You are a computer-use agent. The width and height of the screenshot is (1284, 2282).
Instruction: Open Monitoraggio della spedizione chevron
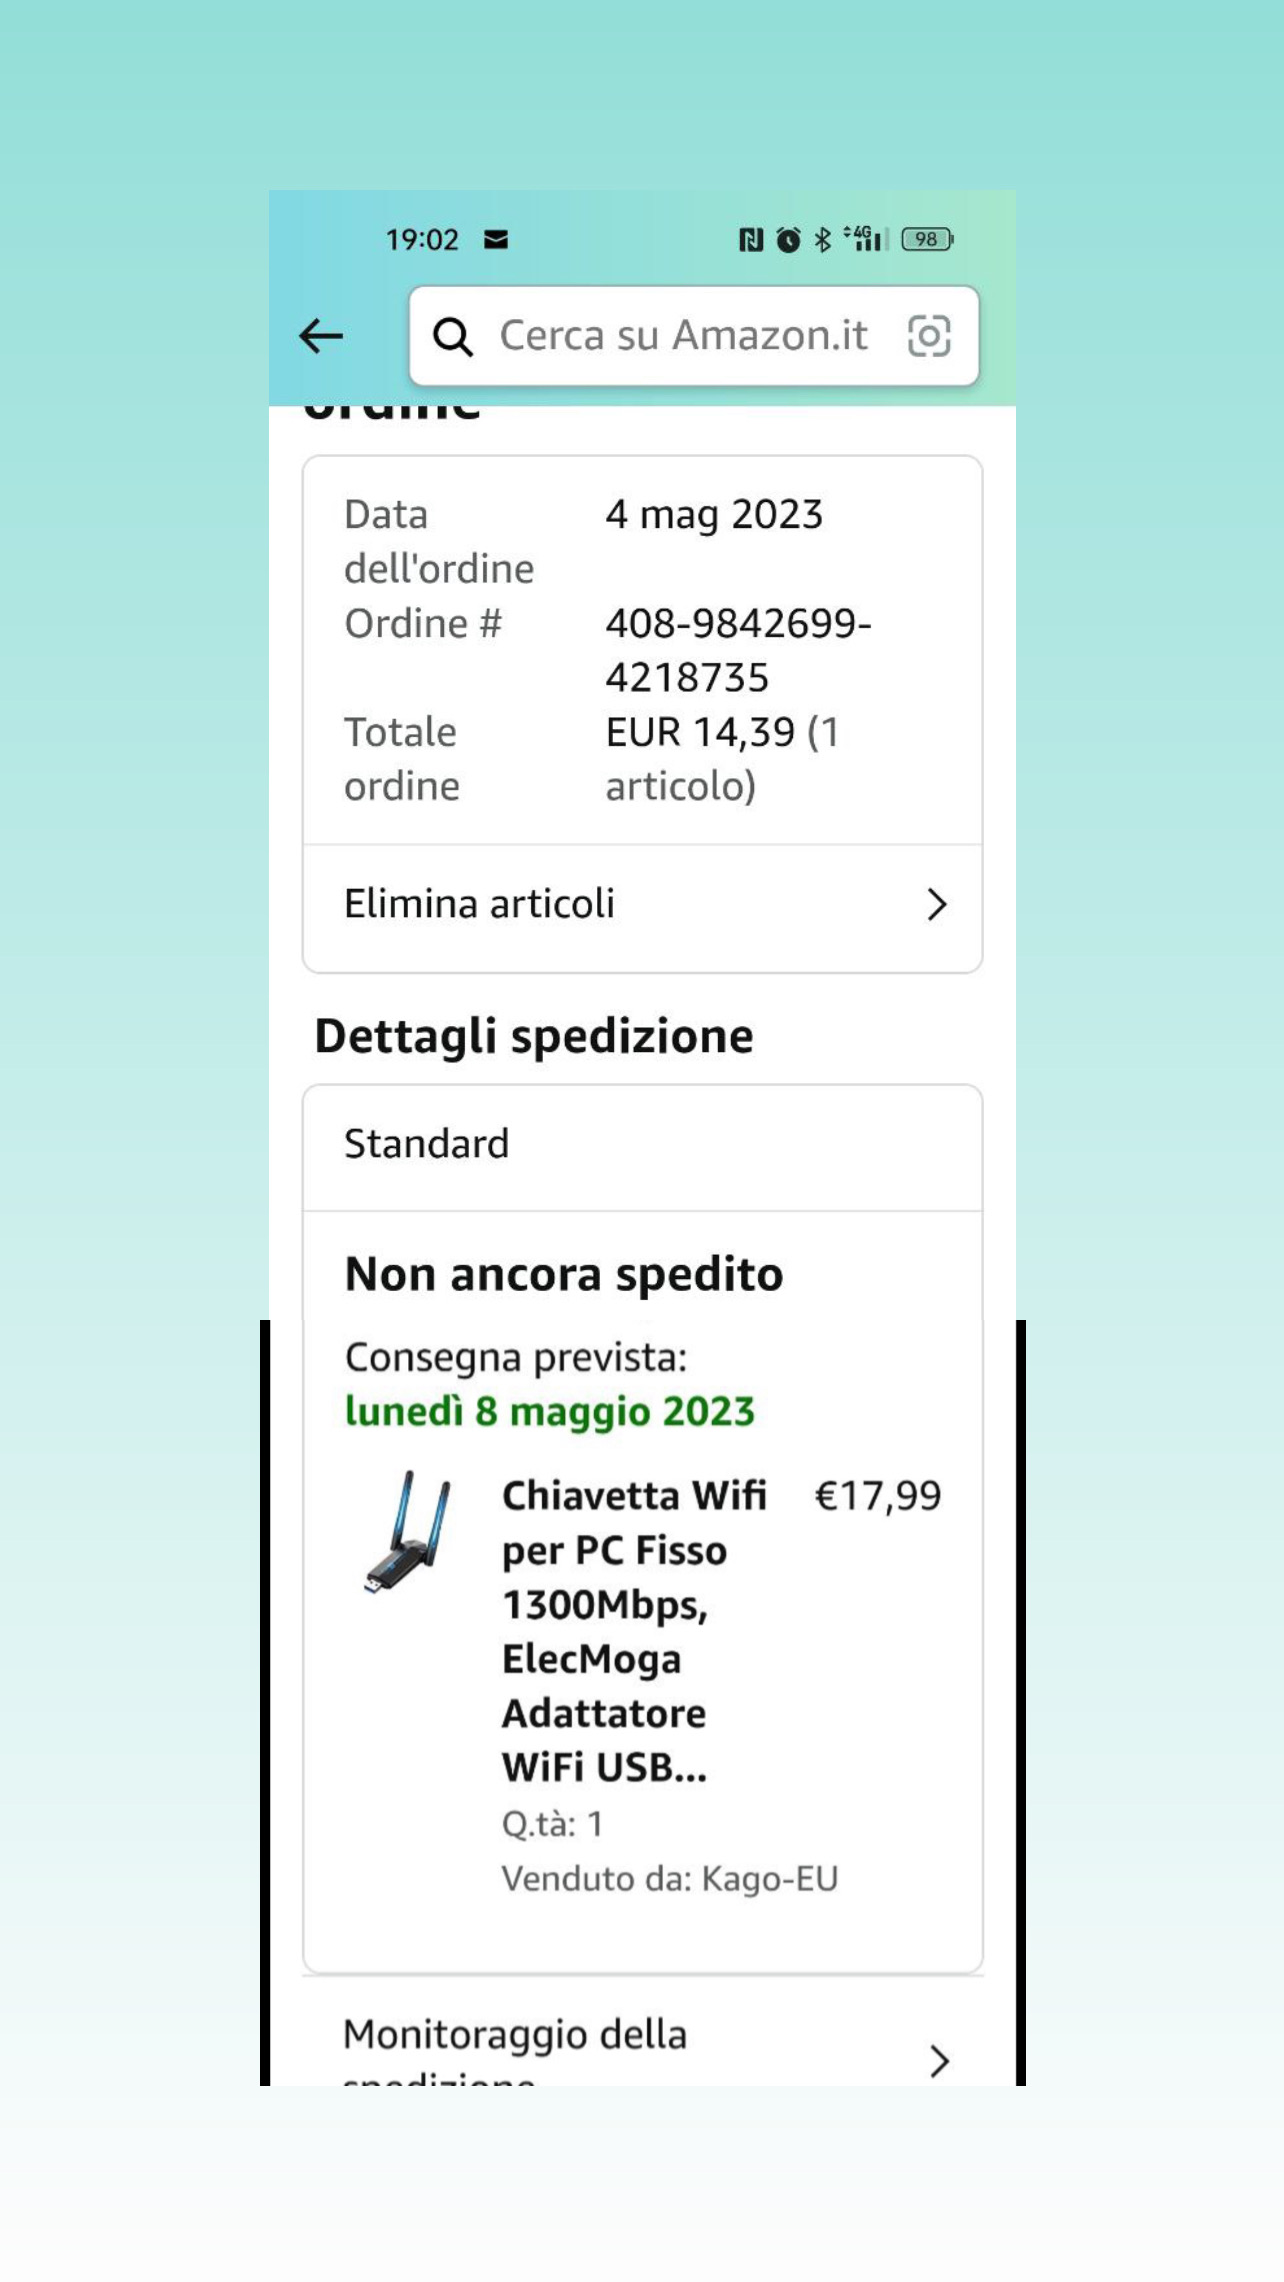(938, 2060)
